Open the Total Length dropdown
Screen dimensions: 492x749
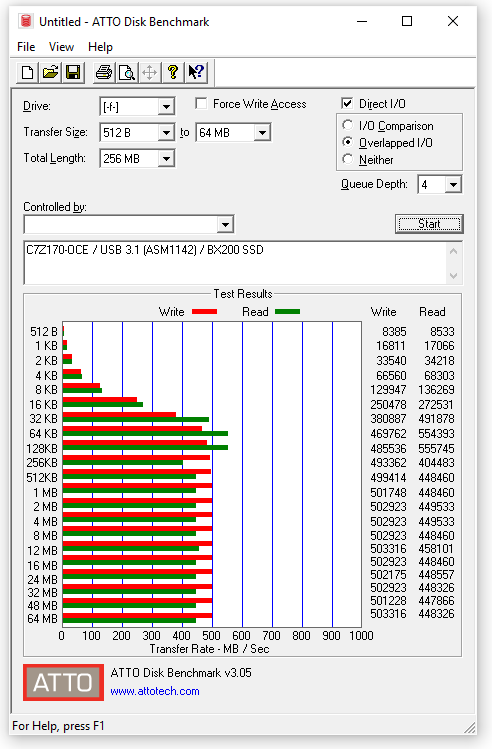166,159
